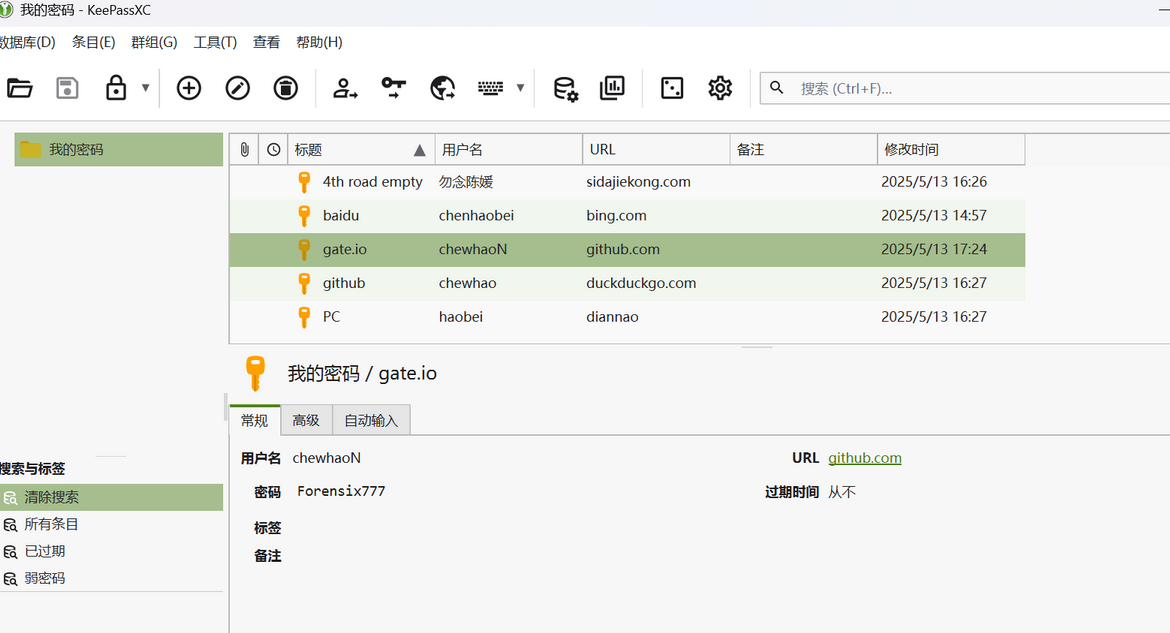Open application settings gear icon
1170x633 pixels.
click(x=720, y=88)
